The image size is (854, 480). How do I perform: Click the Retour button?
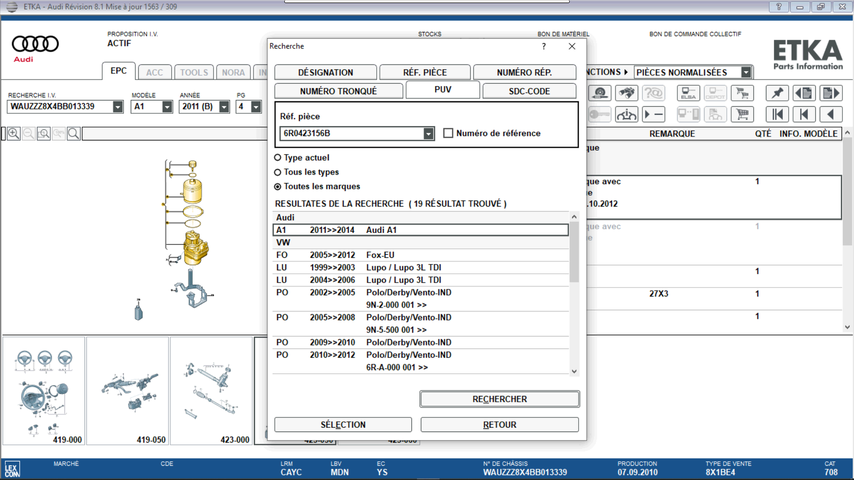(x=499, y=424)
